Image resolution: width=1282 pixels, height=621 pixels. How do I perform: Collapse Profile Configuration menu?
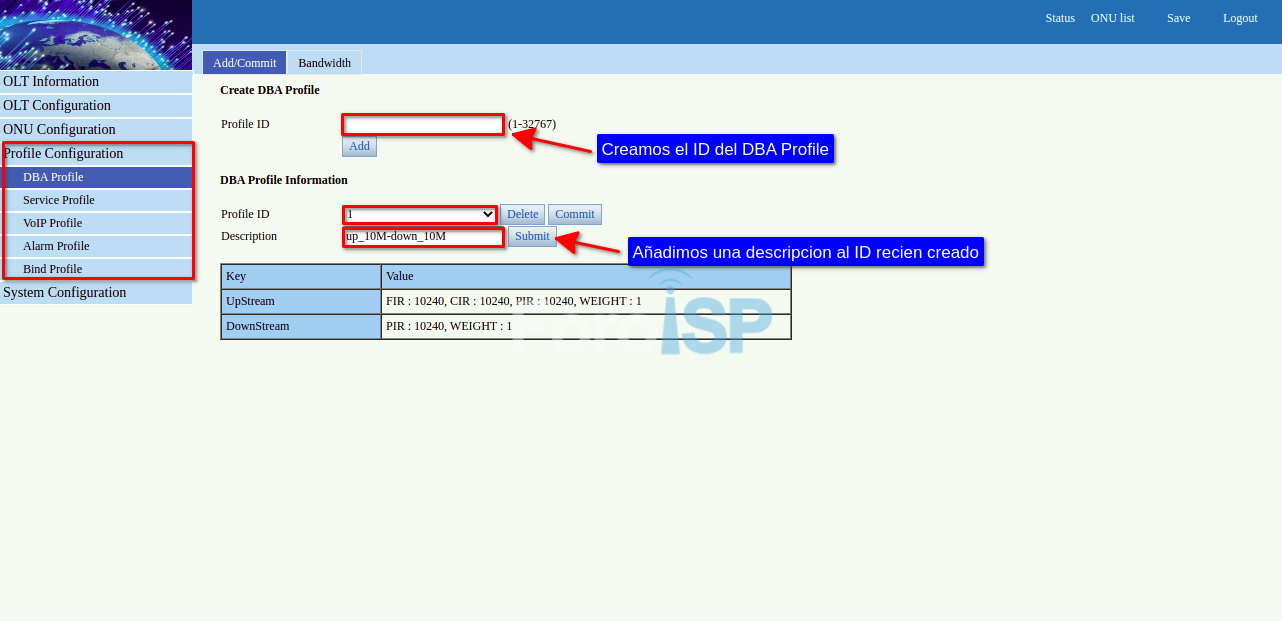[x=64, y=154]
